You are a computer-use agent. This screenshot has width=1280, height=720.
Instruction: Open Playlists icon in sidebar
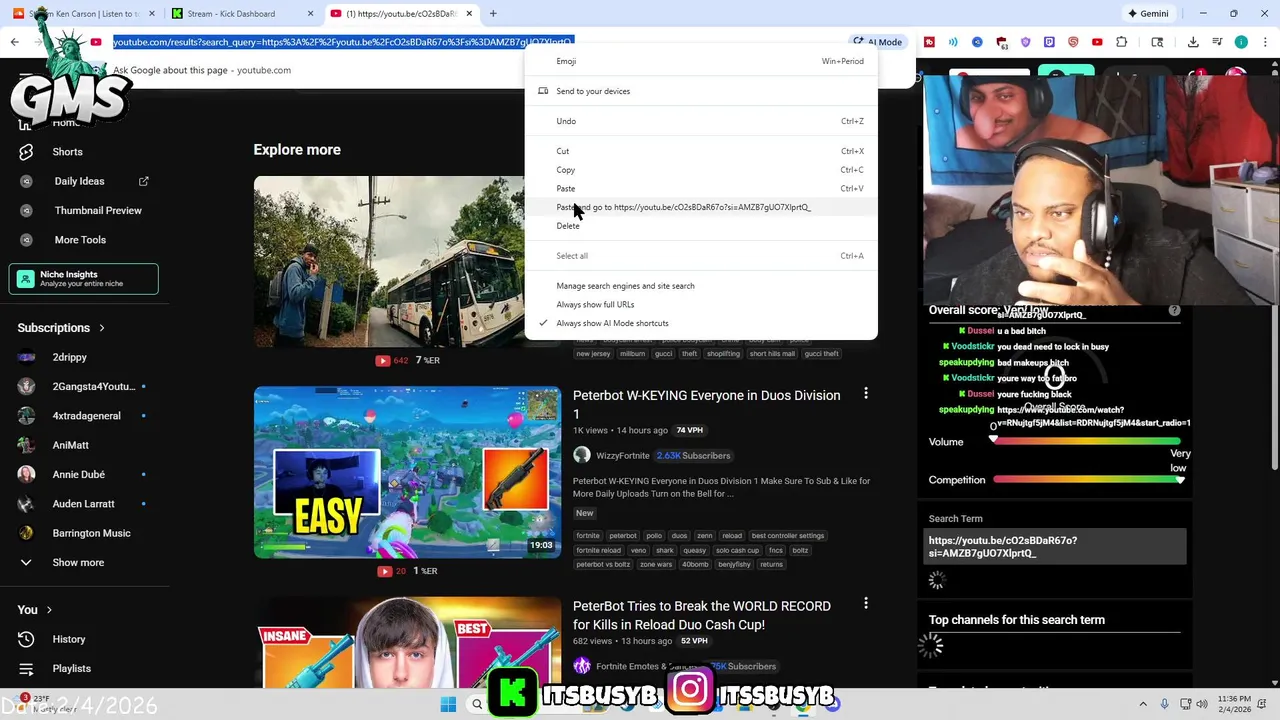[27, 668]
